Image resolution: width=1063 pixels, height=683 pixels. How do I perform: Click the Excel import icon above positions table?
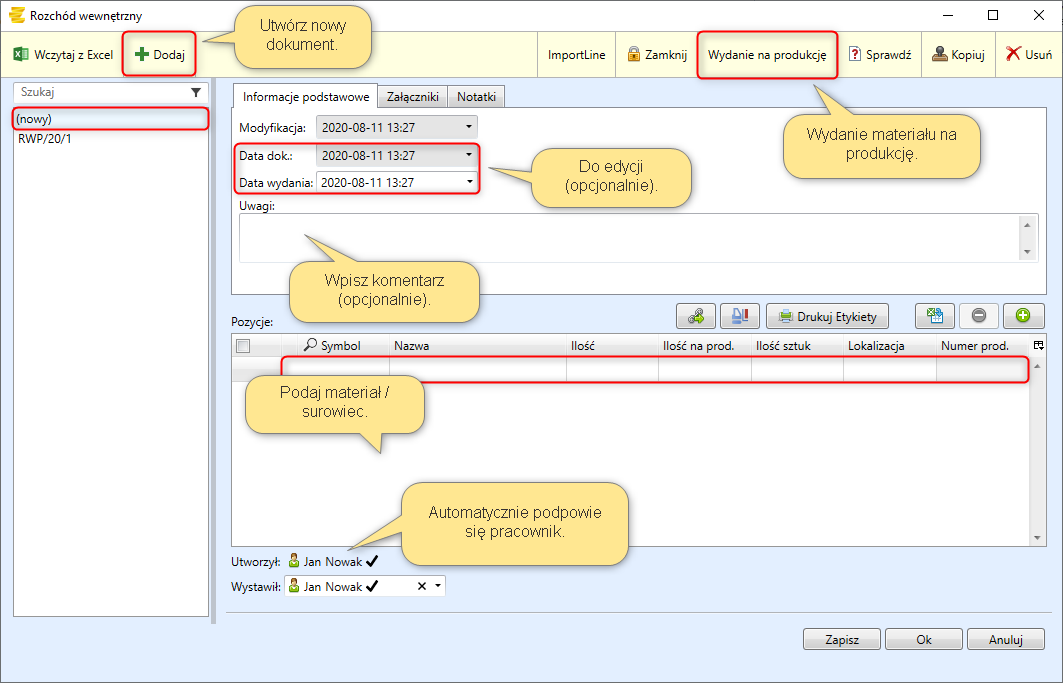tap(935, 316)
